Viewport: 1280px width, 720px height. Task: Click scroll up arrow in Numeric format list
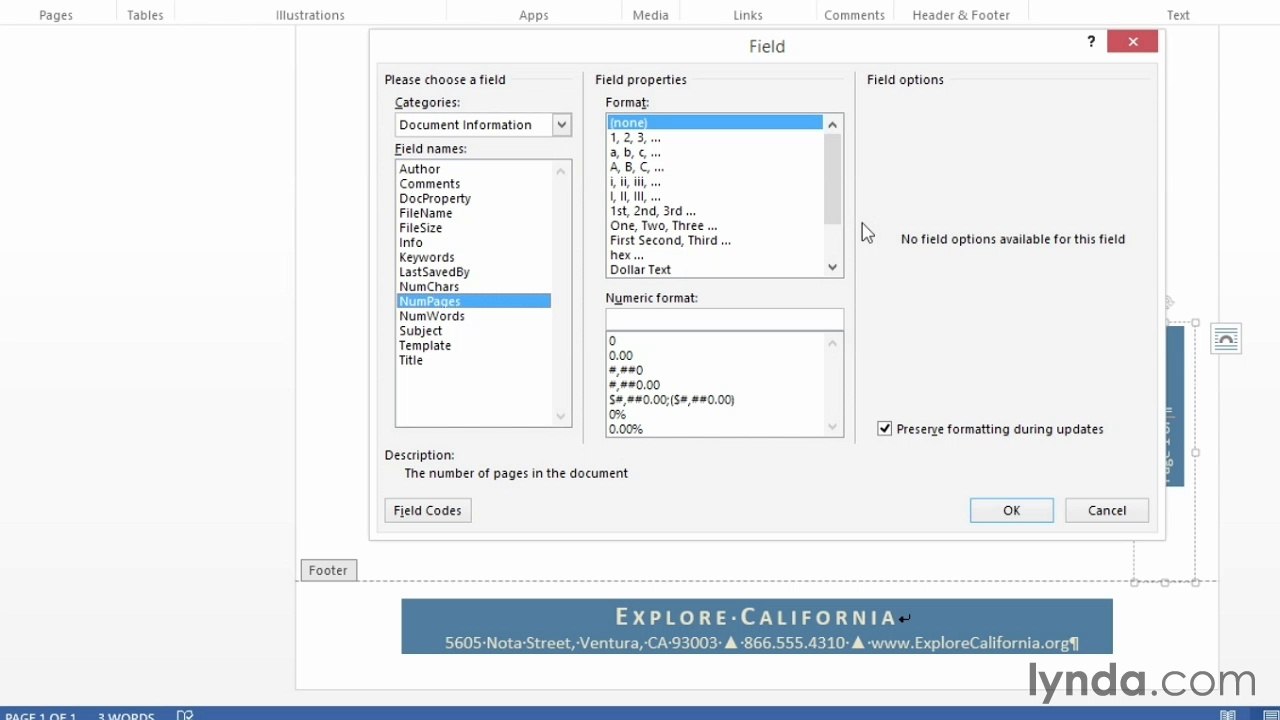(832, 344)
